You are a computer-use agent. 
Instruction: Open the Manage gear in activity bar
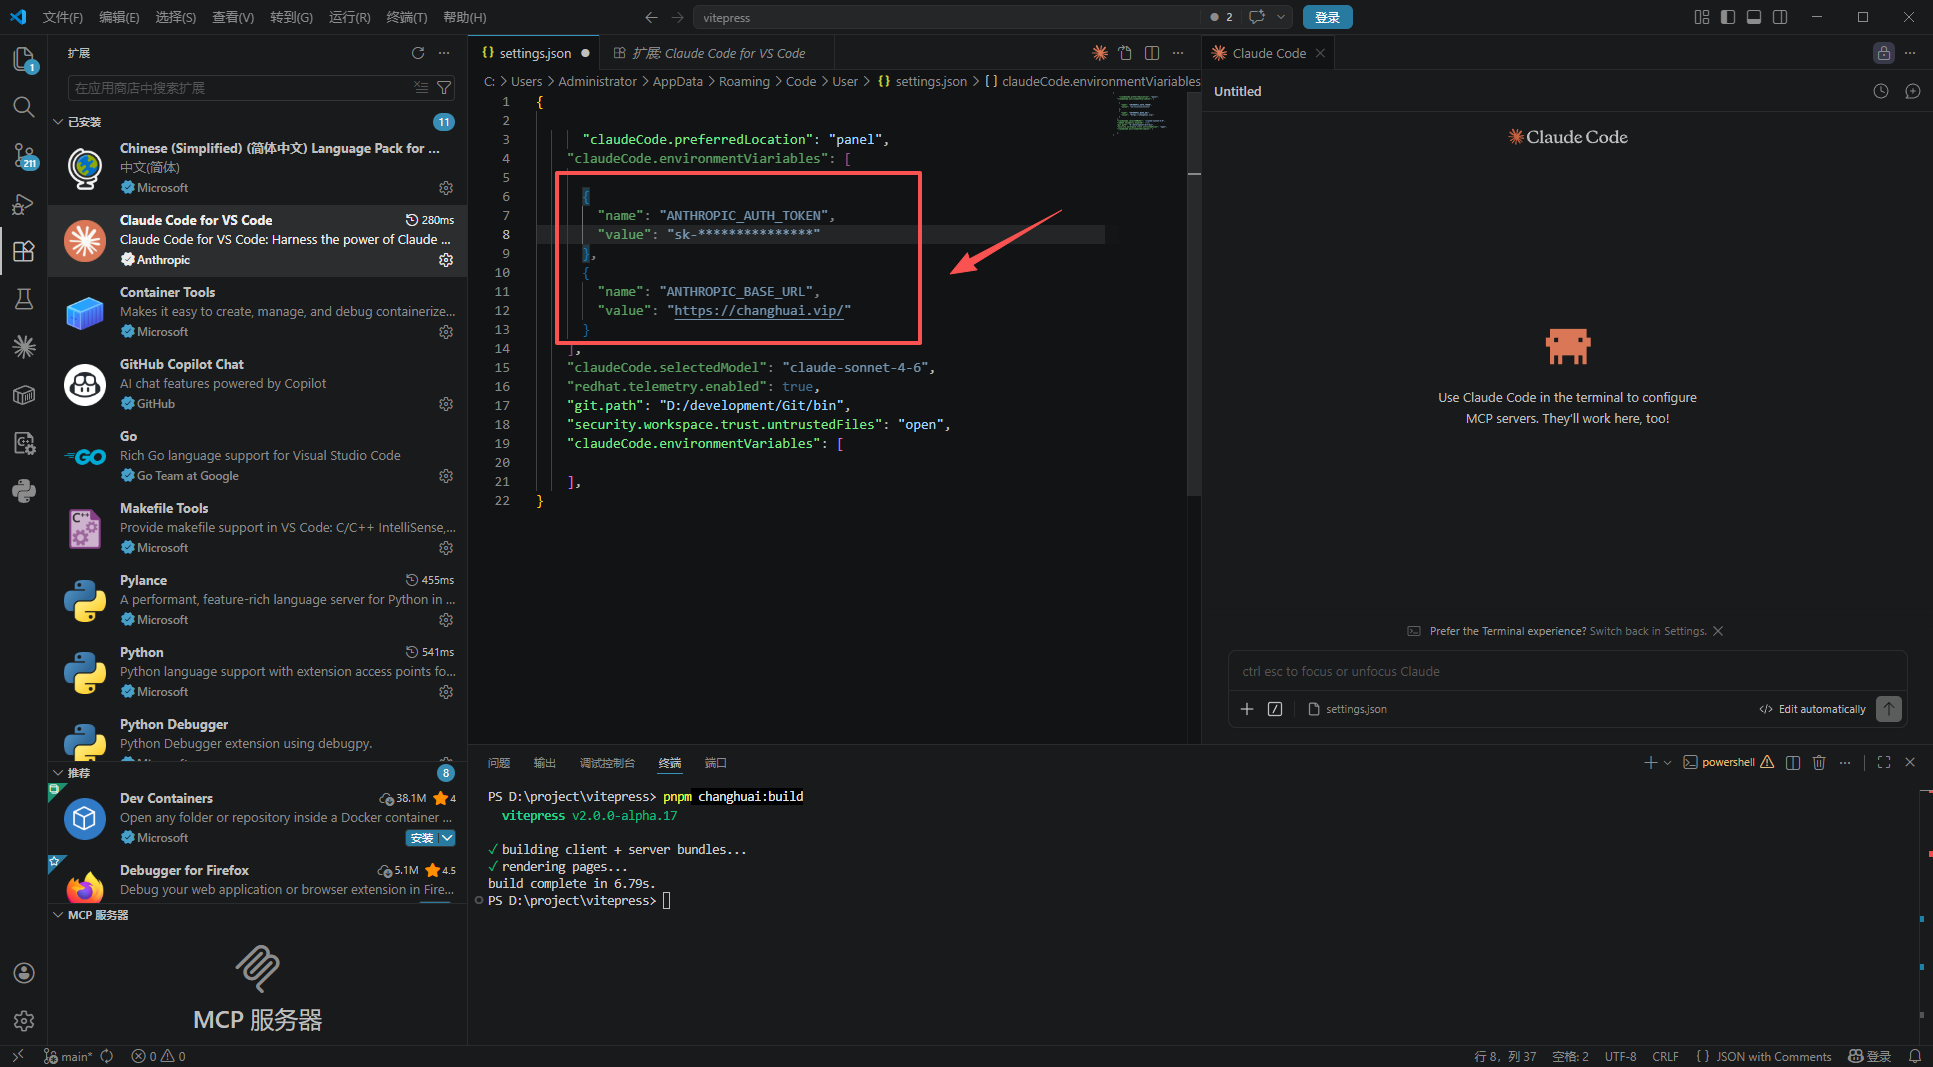click(x=24, y=1021)
